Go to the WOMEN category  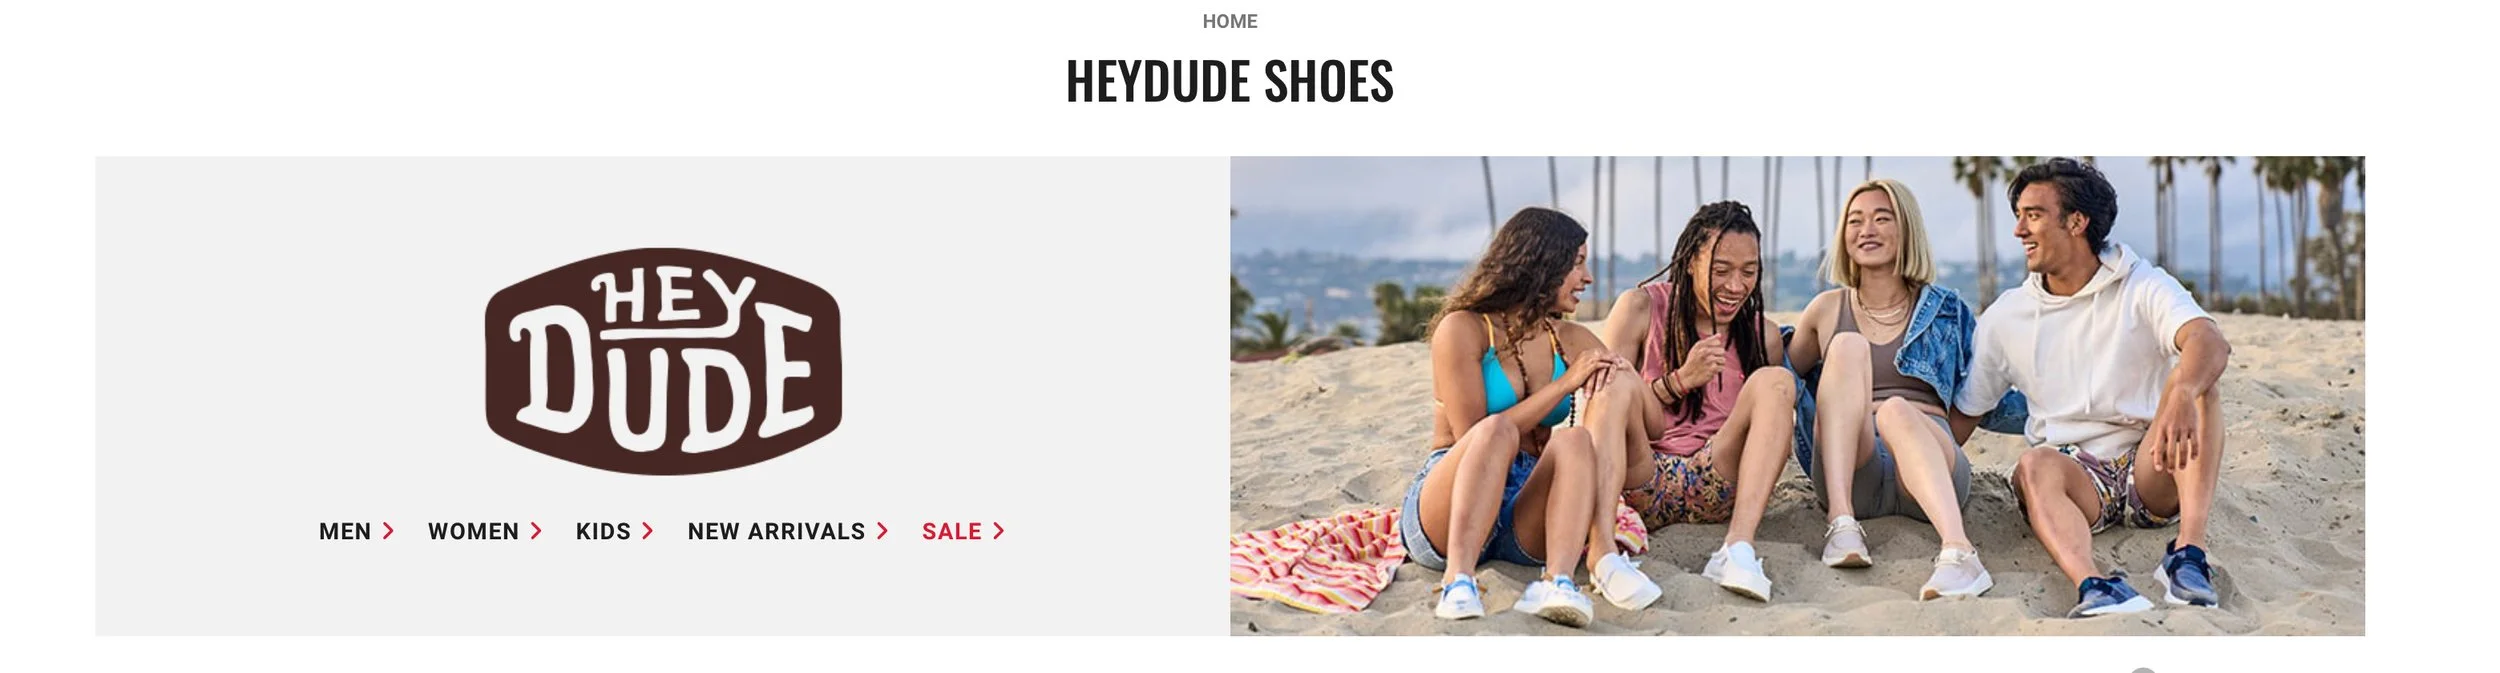[473, 531]
